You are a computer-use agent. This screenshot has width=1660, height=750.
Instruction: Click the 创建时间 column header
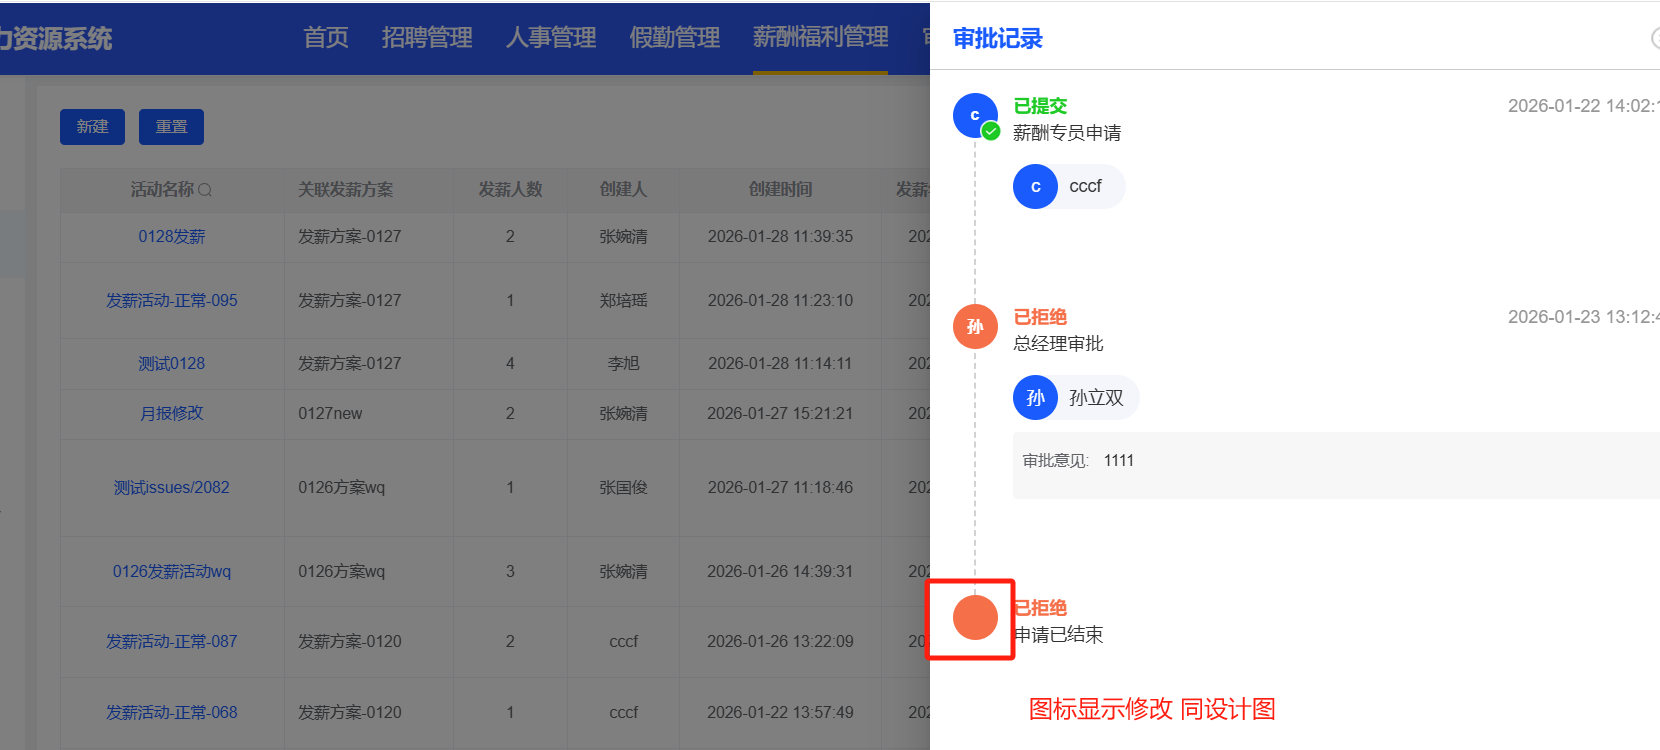point(780,190)
